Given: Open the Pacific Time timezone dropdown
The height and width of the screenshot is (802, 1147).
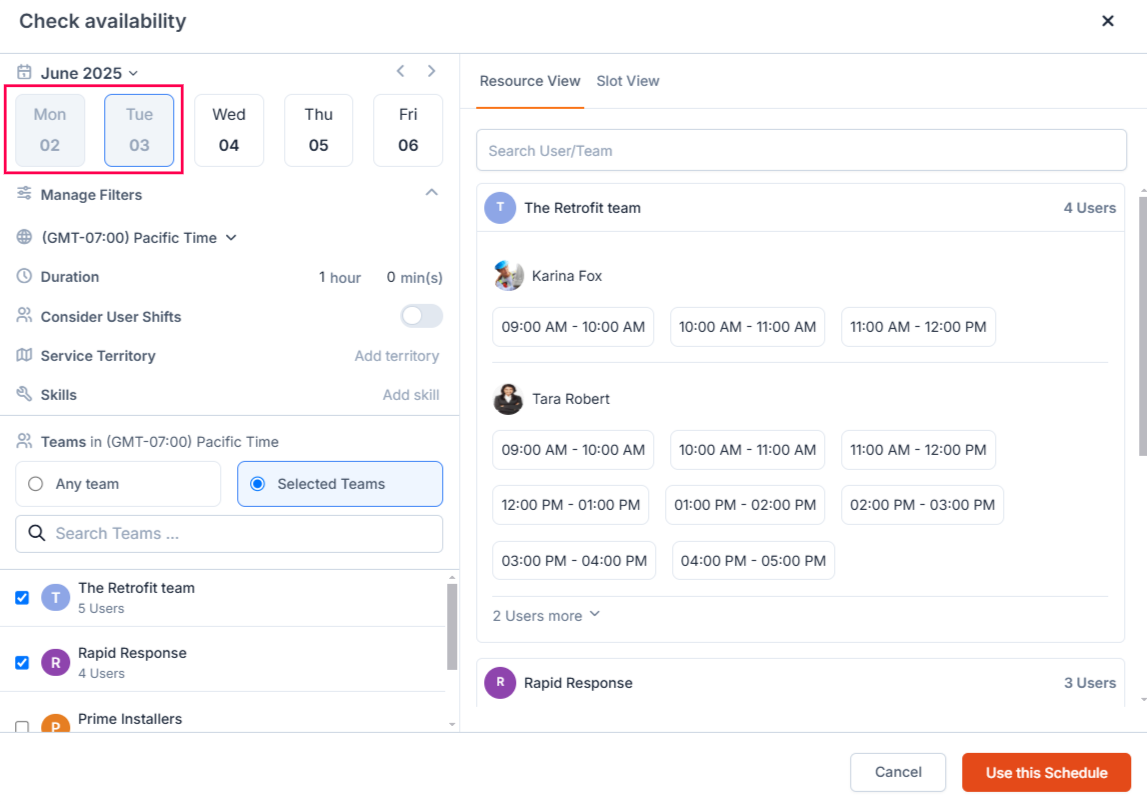Looking at the screenshot, I should (139, 238).
